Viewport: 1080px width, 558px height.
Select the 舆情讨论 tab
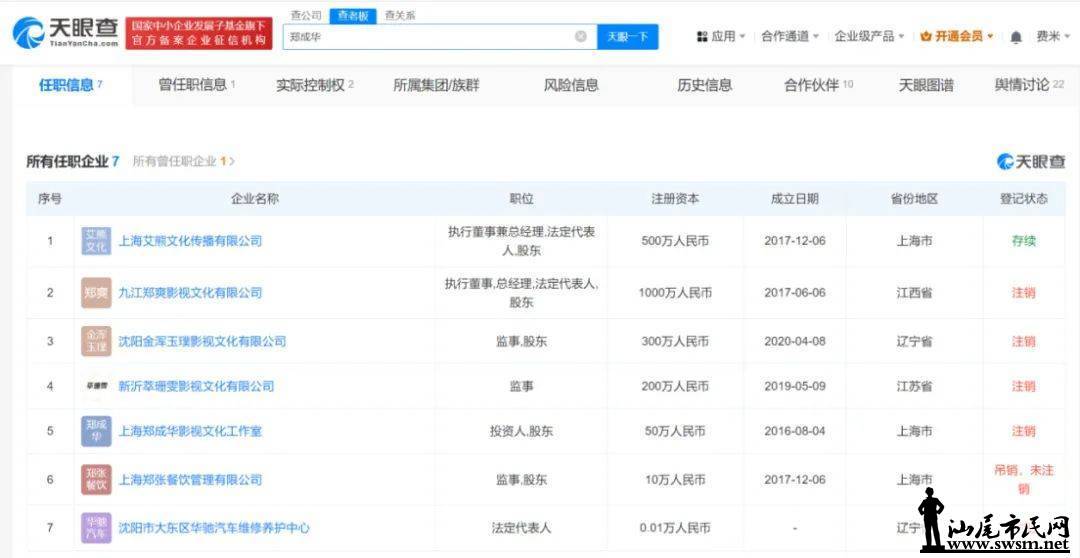pos(1029,85)
